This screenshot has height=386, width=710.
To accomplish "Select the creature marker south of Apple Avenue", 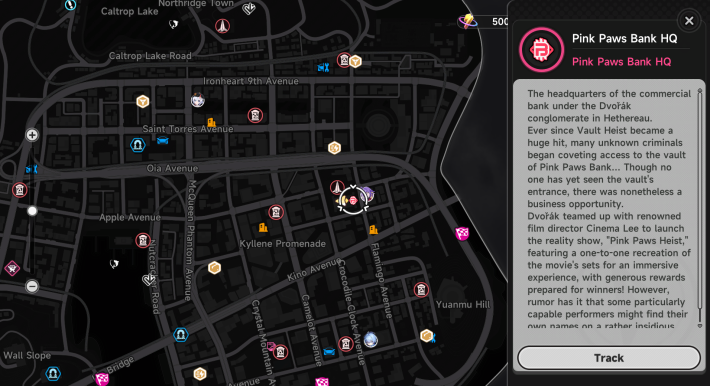I will pos(114,264).
